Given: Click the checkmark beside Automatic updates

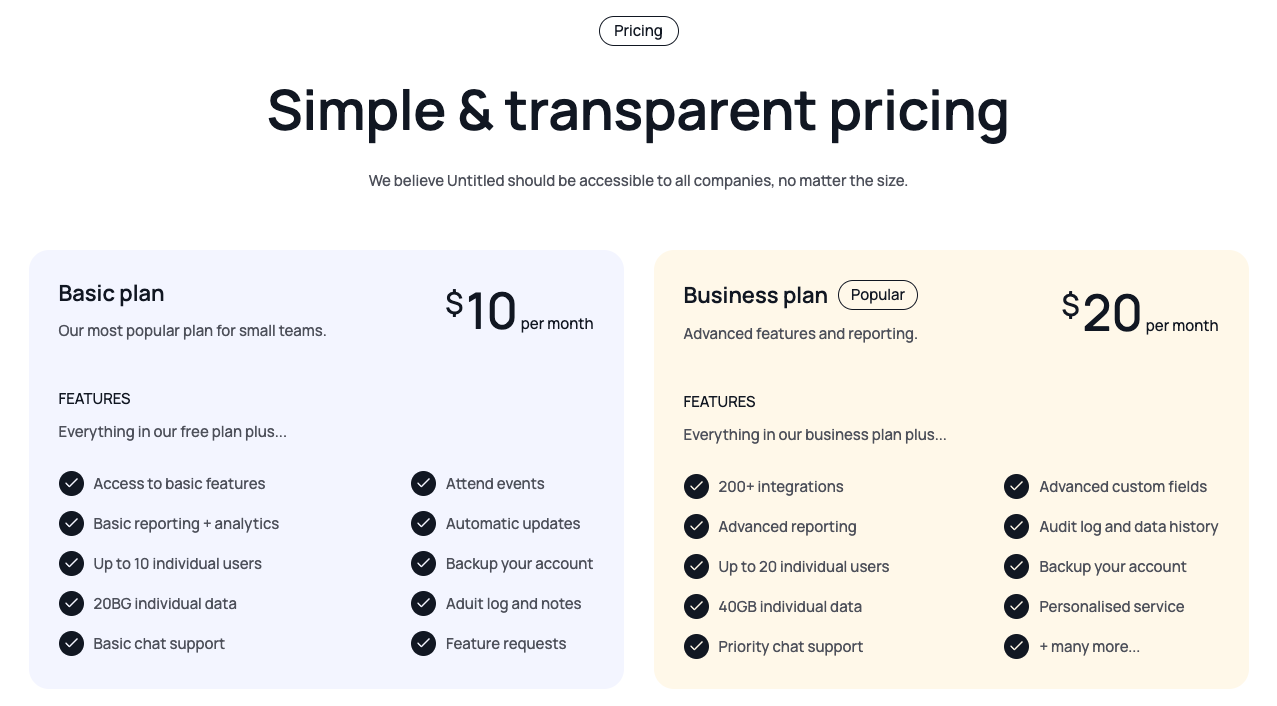Looking at the screenshot, I should pyautogui.click(x=423, y=523).
